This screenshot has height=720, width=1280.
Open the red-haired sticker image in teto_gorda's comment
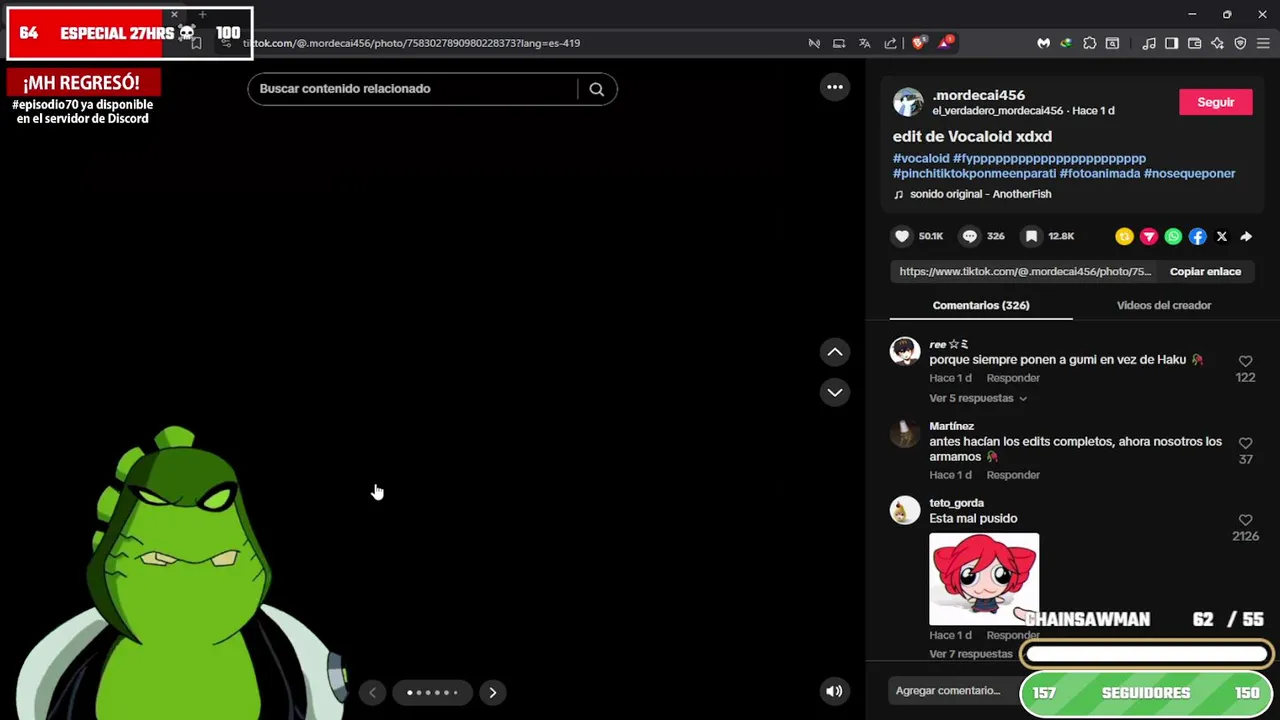(x=984, y=579)
